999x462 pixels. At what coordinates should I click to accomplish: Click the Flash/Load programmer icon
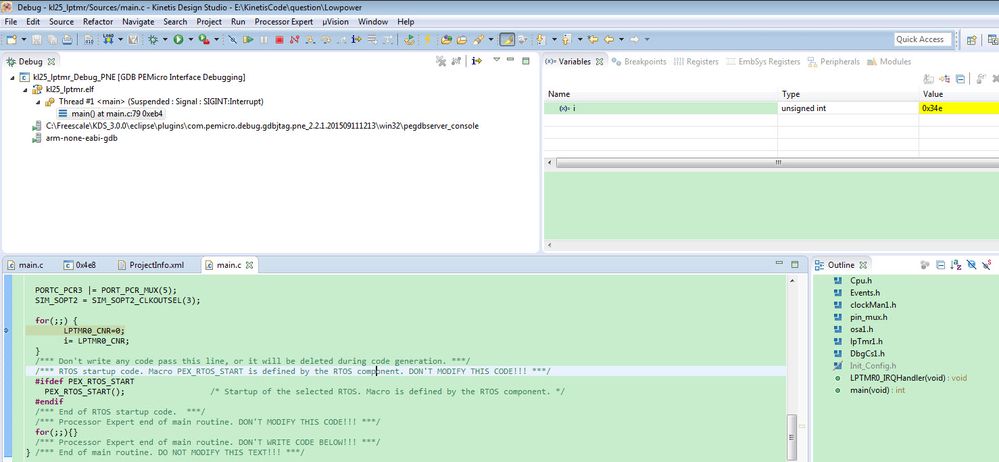click(108, 40)
